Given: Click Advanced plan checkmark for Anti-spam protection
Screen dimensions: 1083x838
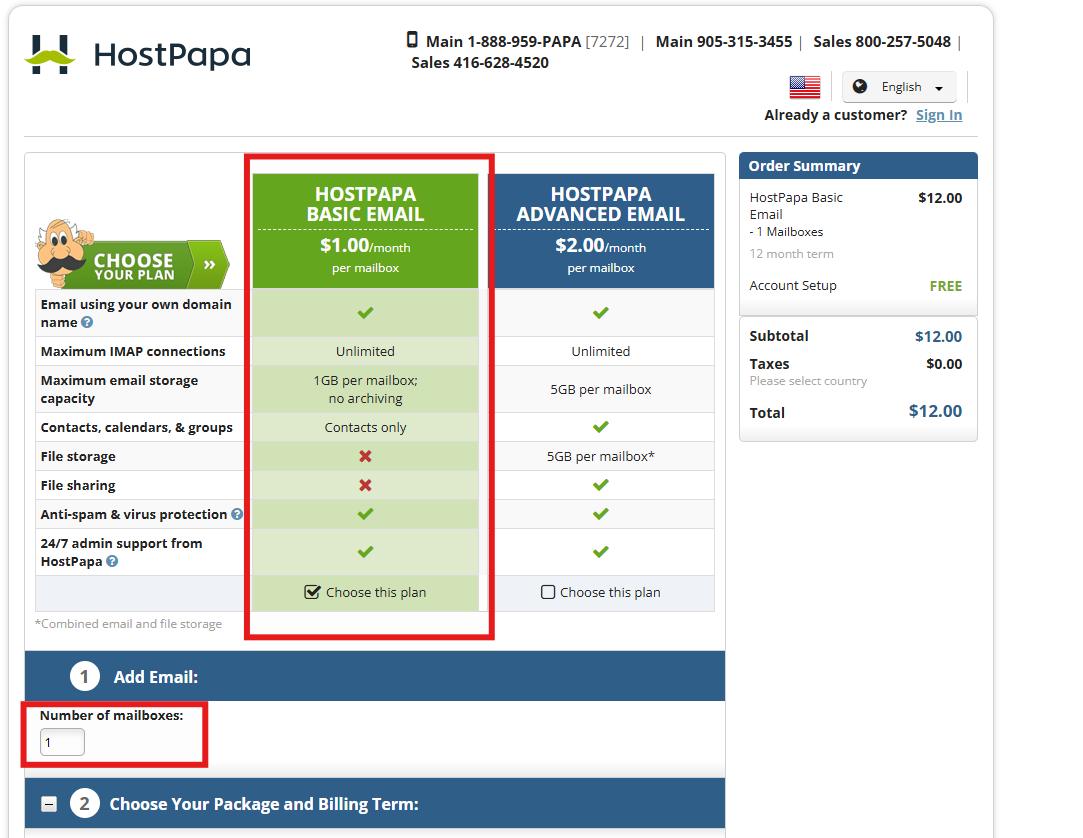Looking at the screenshot, I should coord(601,514).
